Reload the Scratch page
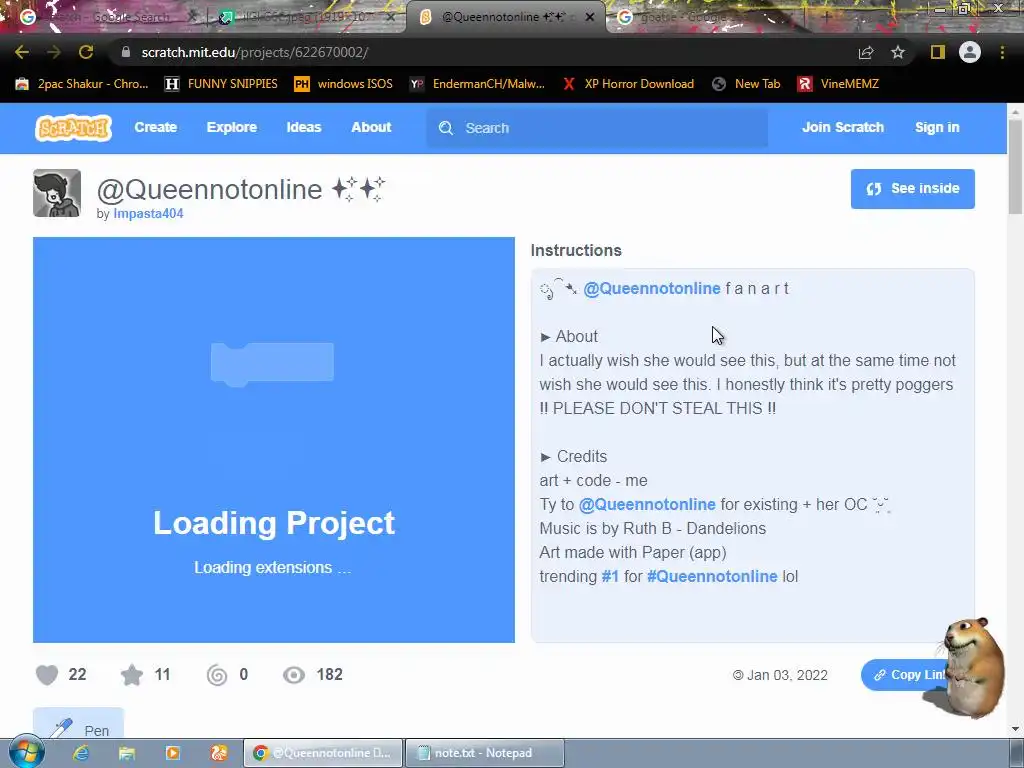 point(86,52)
